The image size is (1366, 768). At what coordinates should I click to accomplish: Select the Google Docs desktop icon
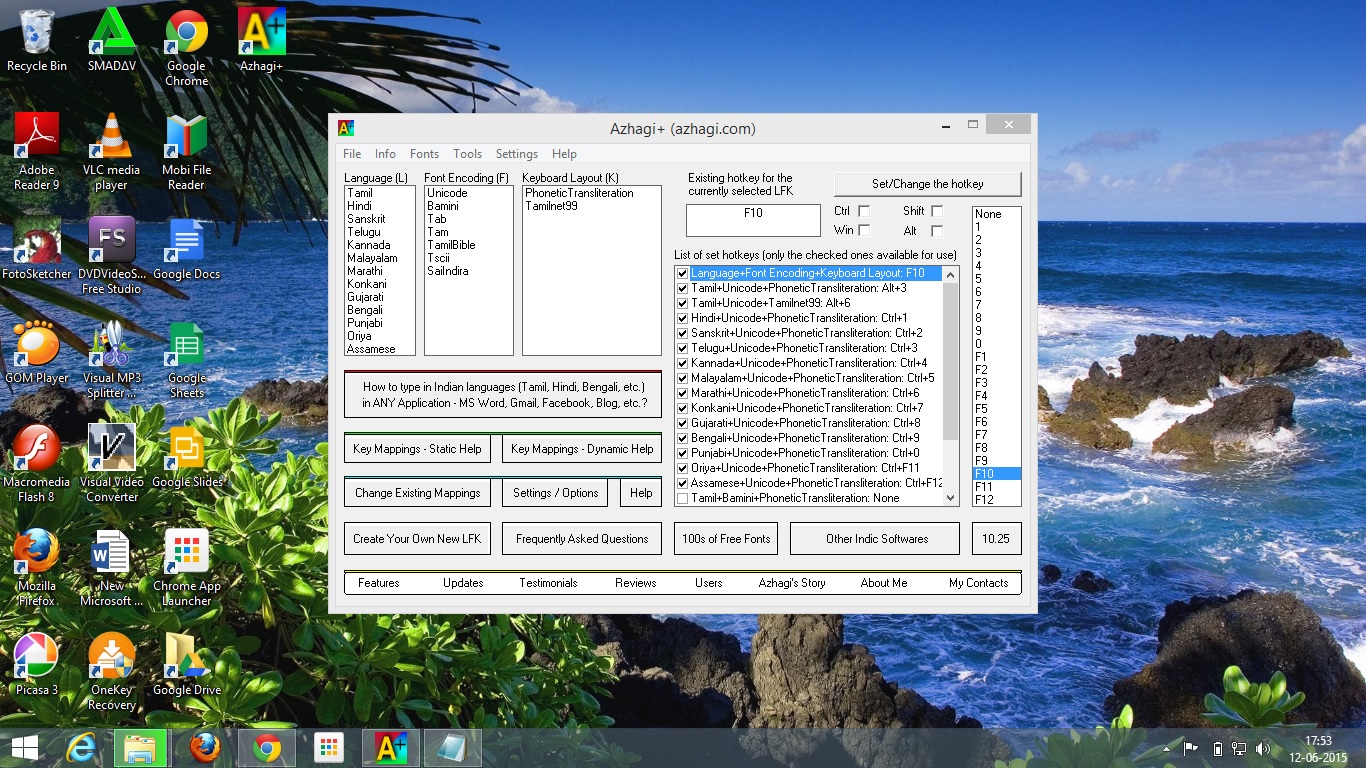[186, 249]
